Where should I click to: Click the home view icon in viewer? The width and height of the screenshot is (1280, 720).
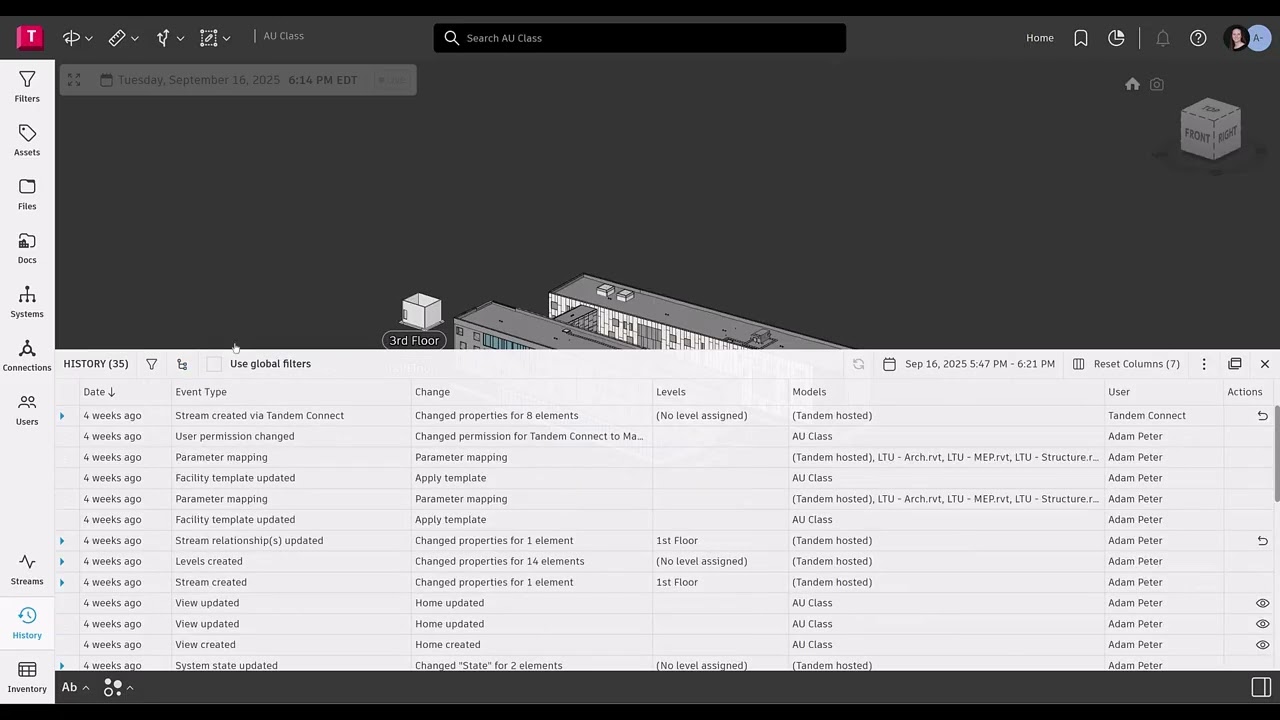tap(1133, 84)
